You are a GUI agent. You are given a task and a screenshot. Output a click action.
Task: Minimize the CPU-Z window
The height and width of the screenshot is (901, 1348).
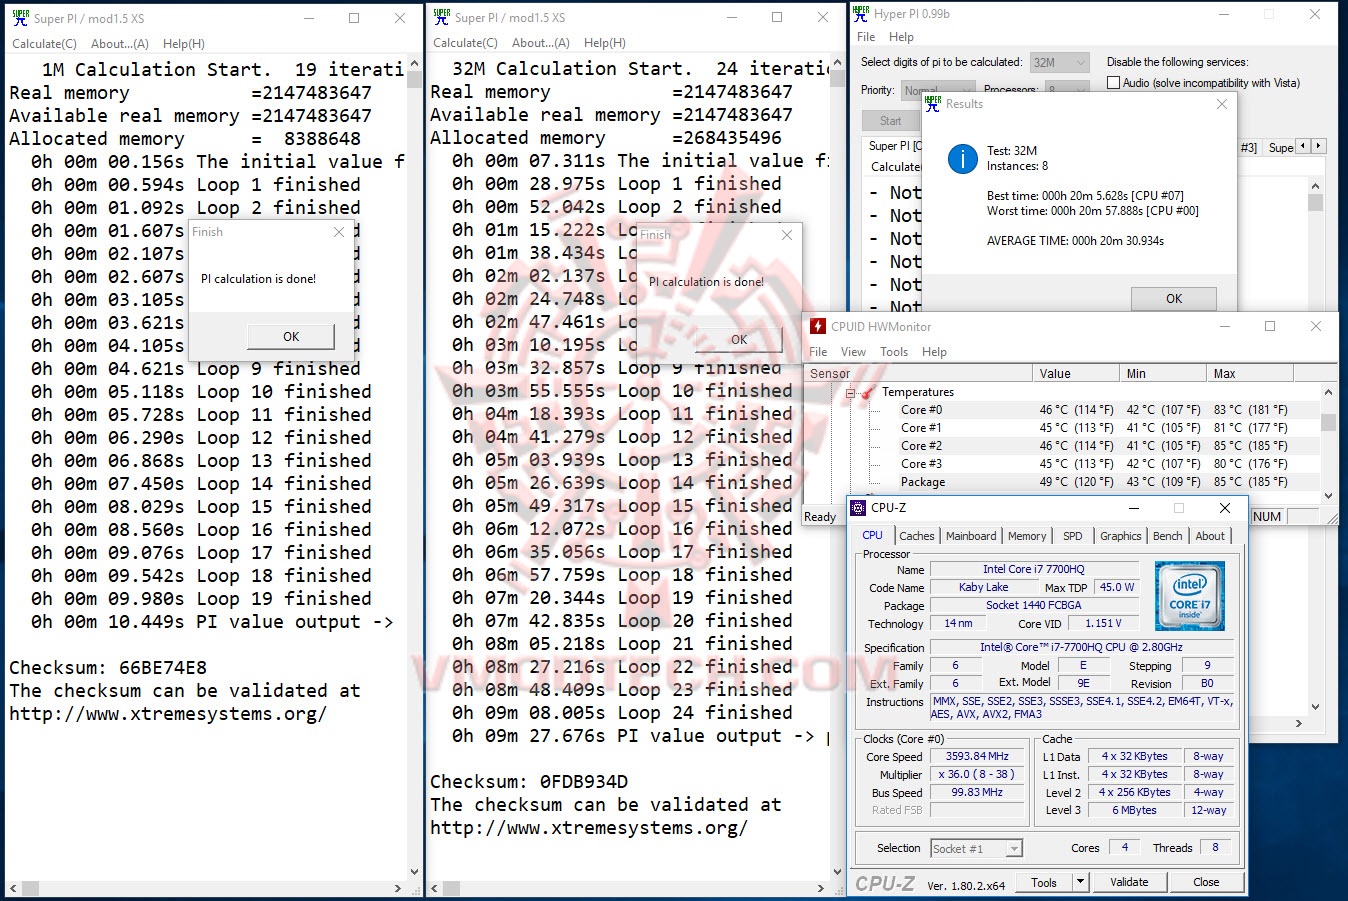1133,508
